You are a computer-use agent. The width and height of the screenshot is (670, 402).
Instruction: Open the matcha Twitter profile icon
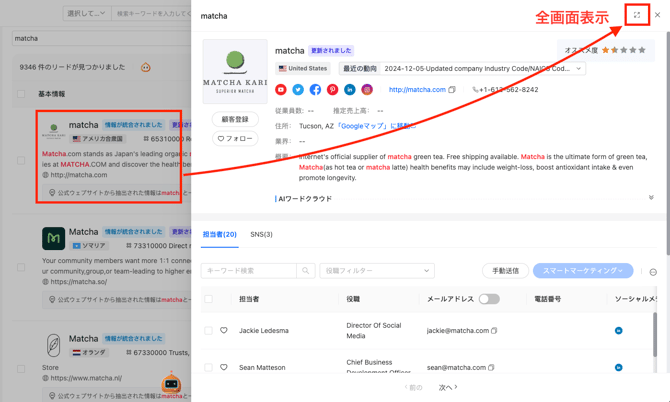coord(298,89)
